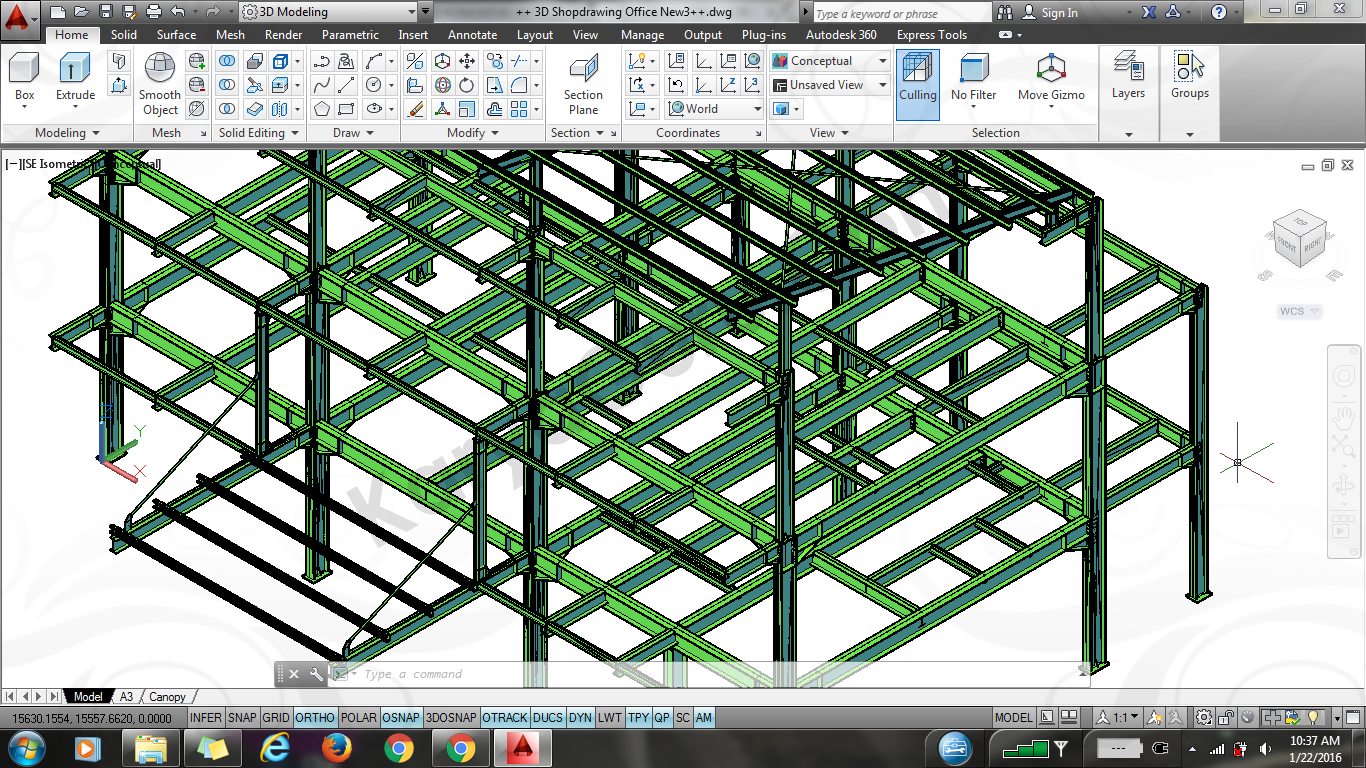Switch to the Annotate ribbon tab
This screenshot has width=1366, height=768.
[x=472, y=35]
